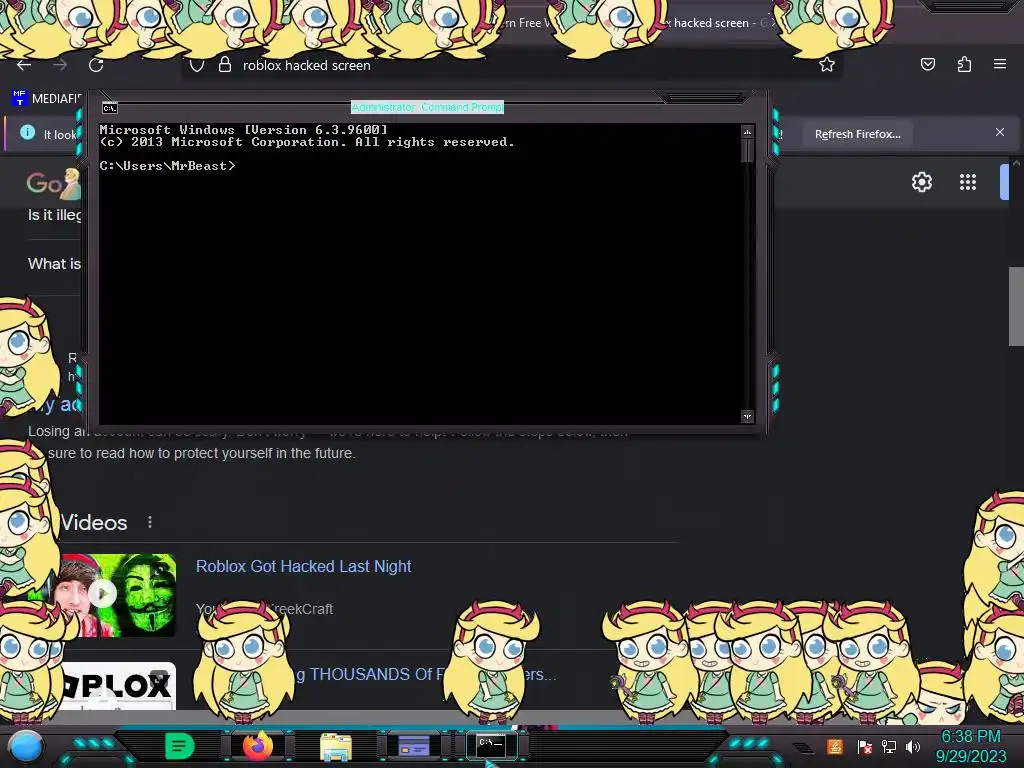1024x768 pixels.
Task: Open the MEDIAFIRE bookmark
Action: (x=47, y=99)
